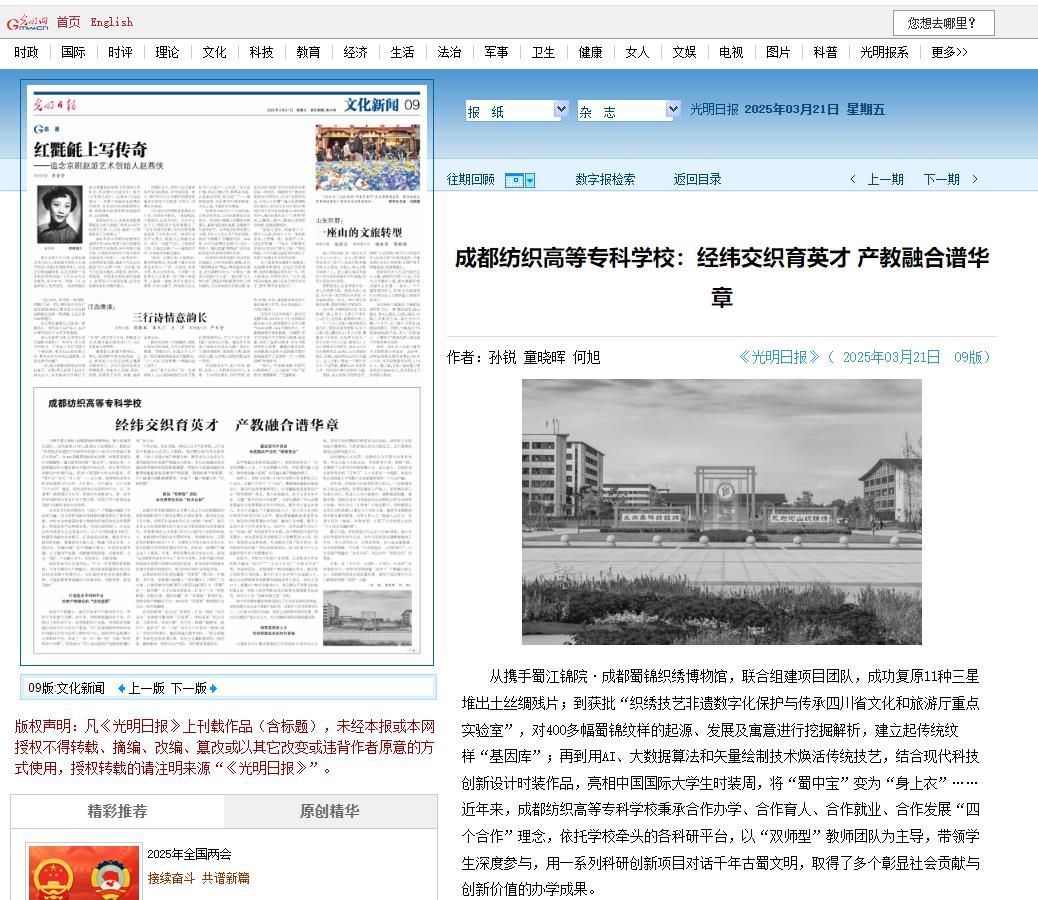The width and height of the screenshot is (1038, 900).
Task: Open the 接续奋斗 共谱新篇 article link
Action: coord(198,878)
